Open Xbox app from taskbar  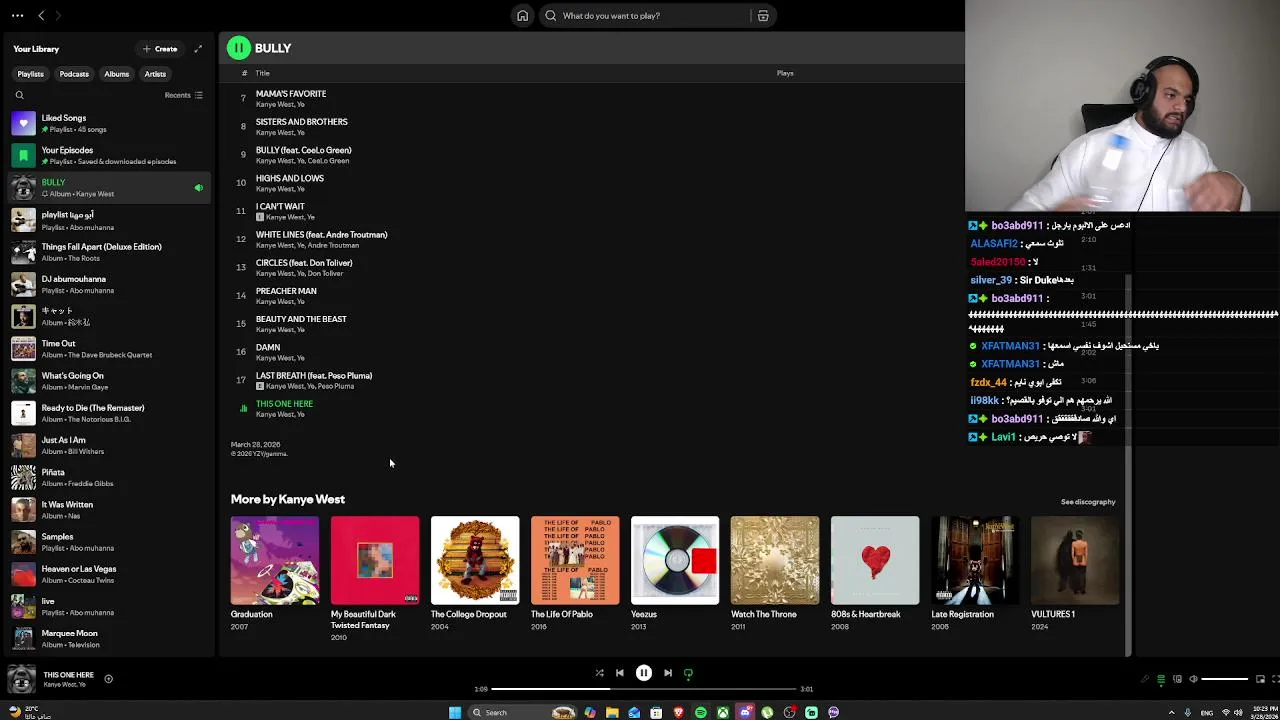722,712
